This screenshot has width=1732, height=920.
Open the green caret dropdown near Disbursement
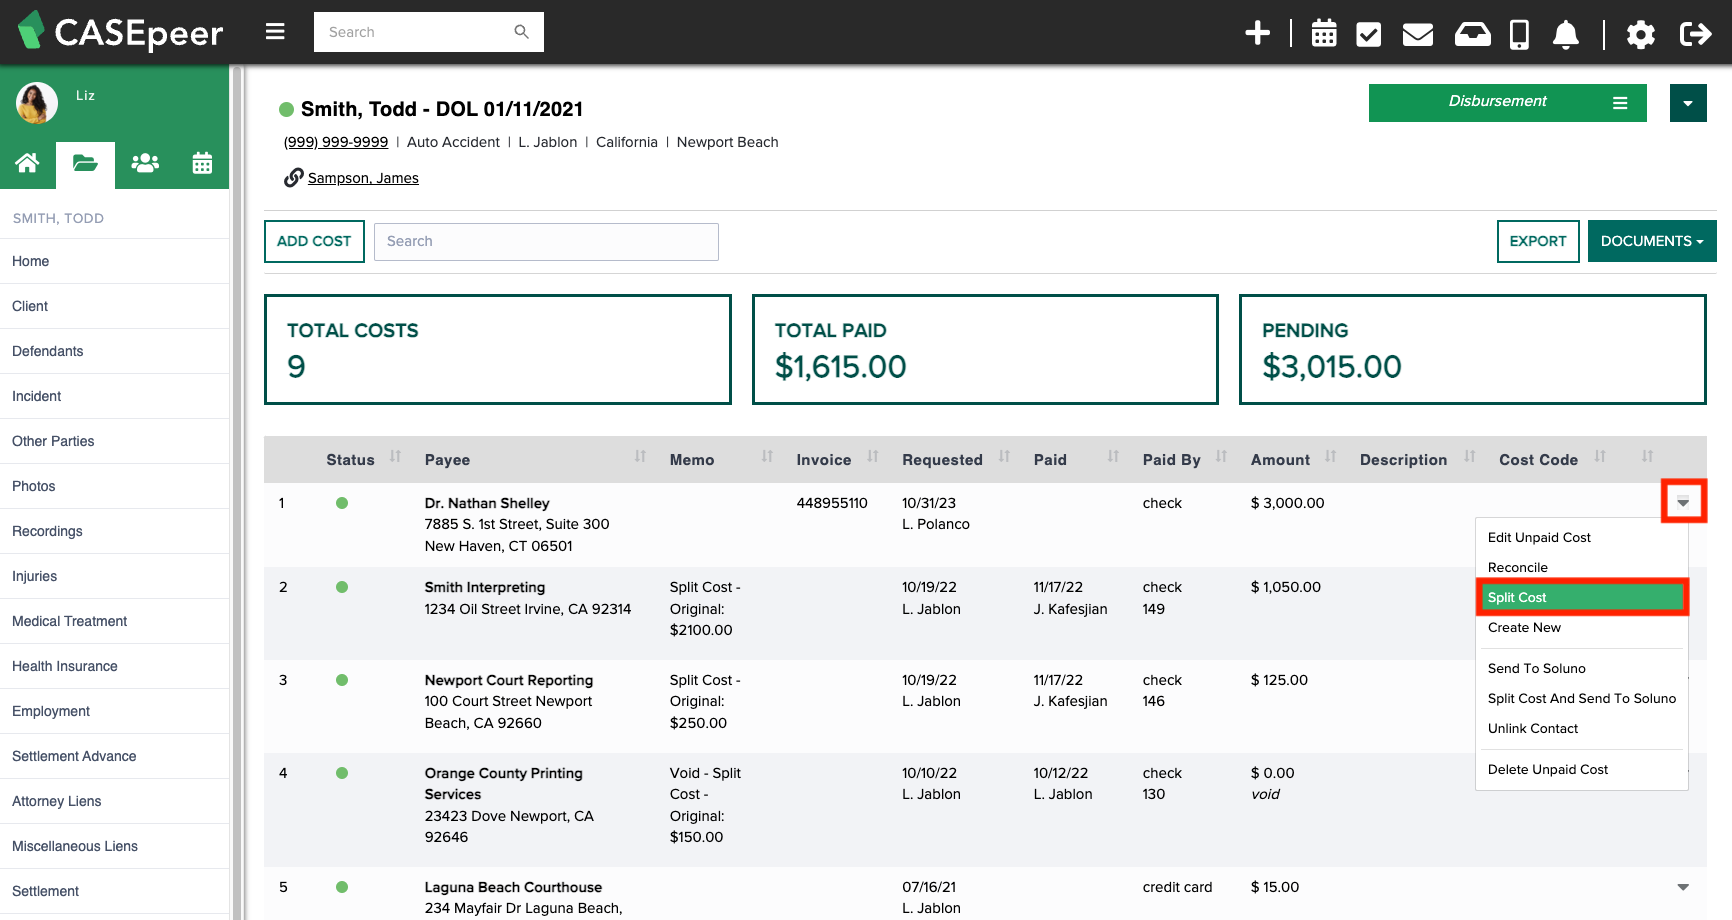(x=1687, y=103)
